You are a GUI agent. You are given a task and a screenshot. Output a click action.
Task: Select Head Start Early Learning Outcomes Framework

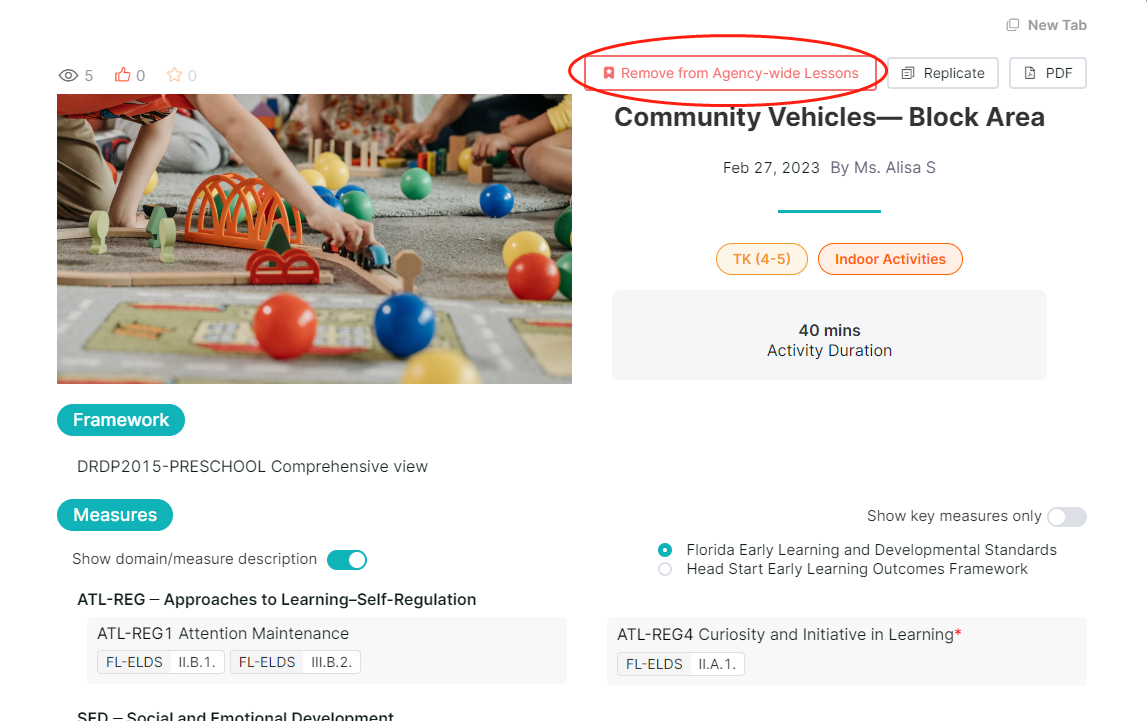pos(665,569)
